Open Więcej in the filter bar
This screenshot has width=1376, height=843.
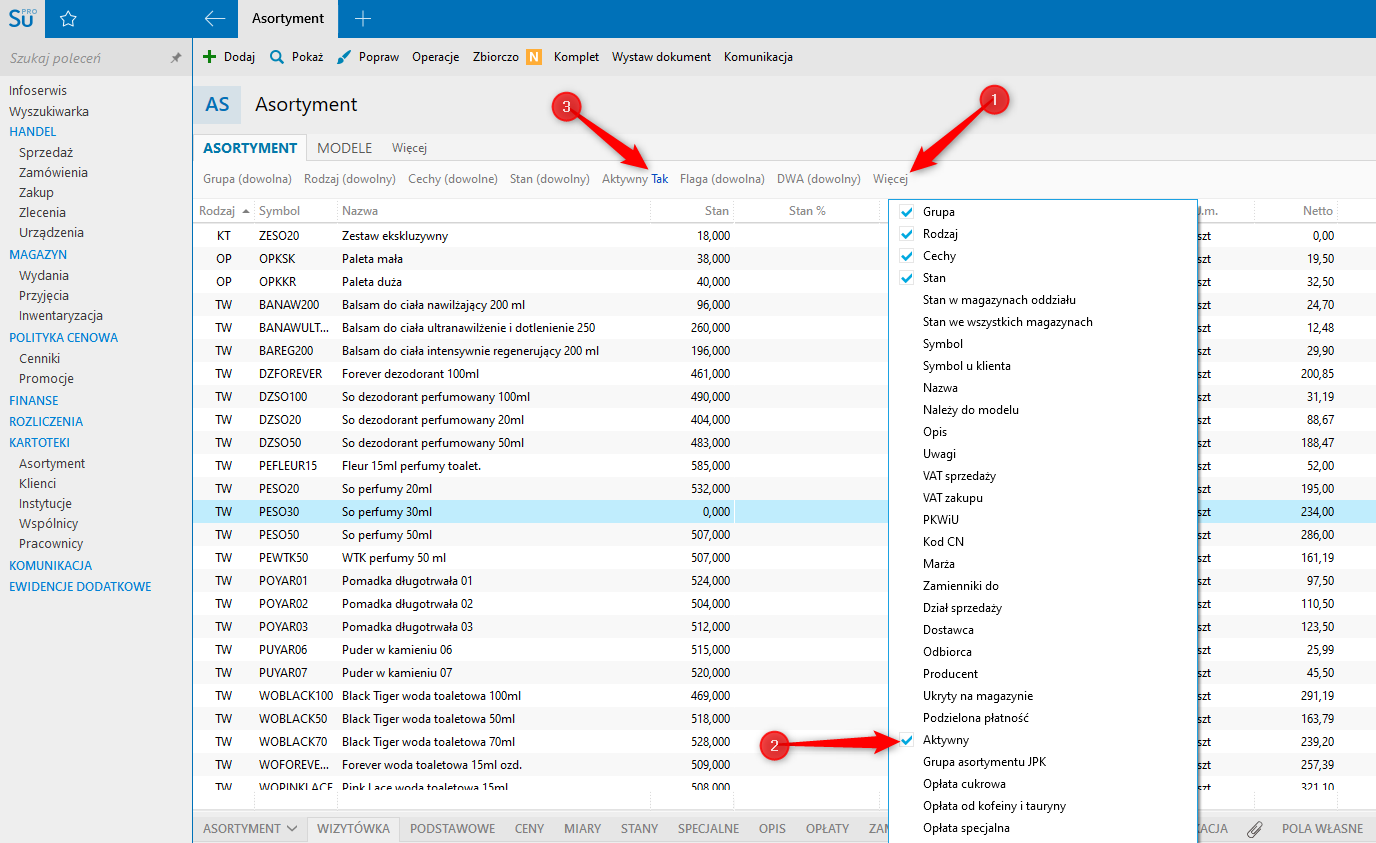click(x=890, y=179)
